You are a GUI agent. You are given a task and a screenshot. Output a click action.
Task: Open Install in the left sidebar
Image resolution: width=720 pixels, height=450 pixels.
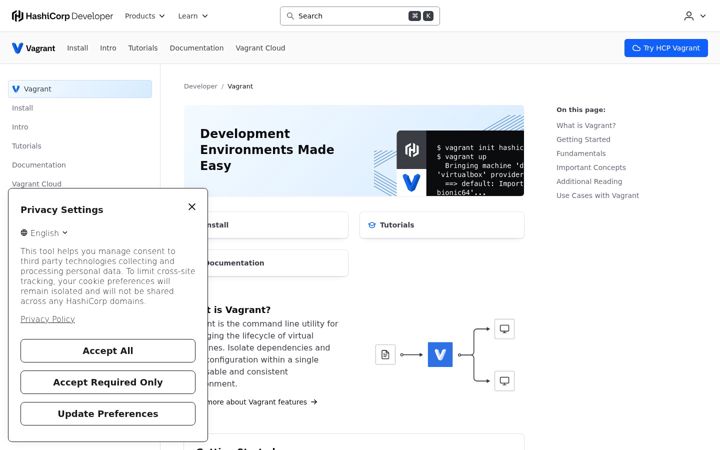[x=22, y=108]
